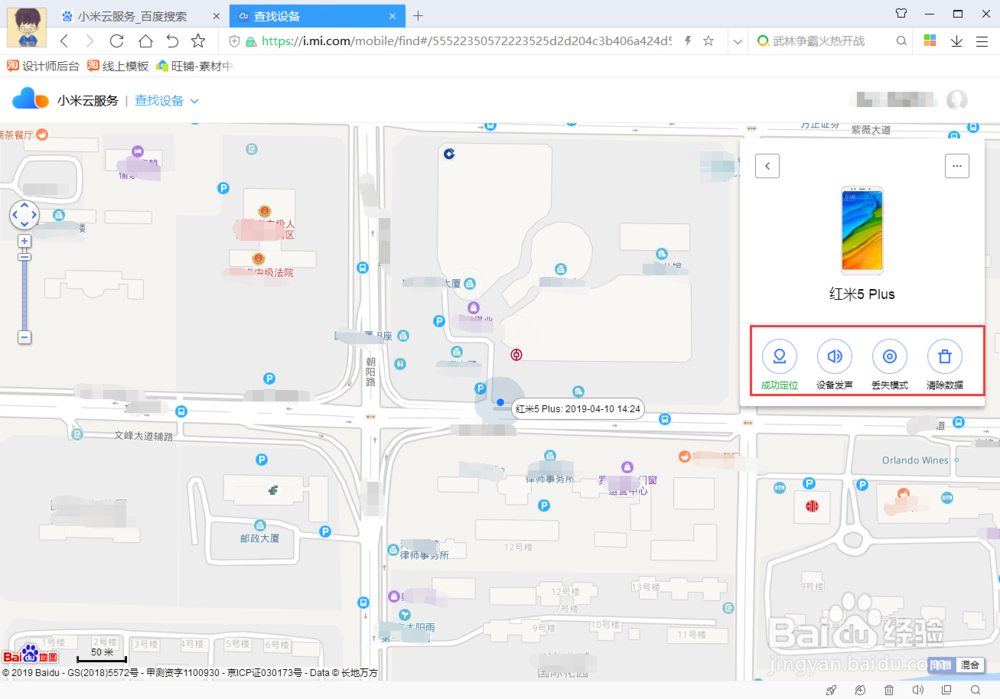Click the address bar URL field
Screen dimensions: 1000x699
466,41
